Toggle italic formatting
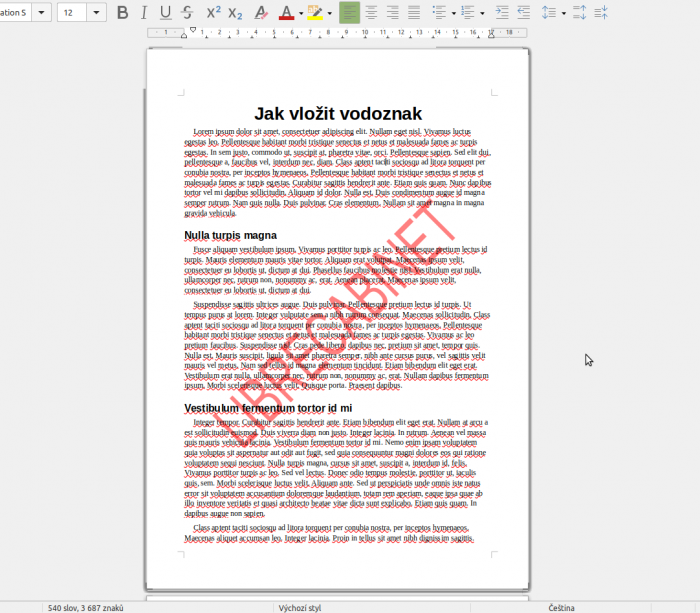The height and width of the screenshot is (613, 700). (144, 13)
